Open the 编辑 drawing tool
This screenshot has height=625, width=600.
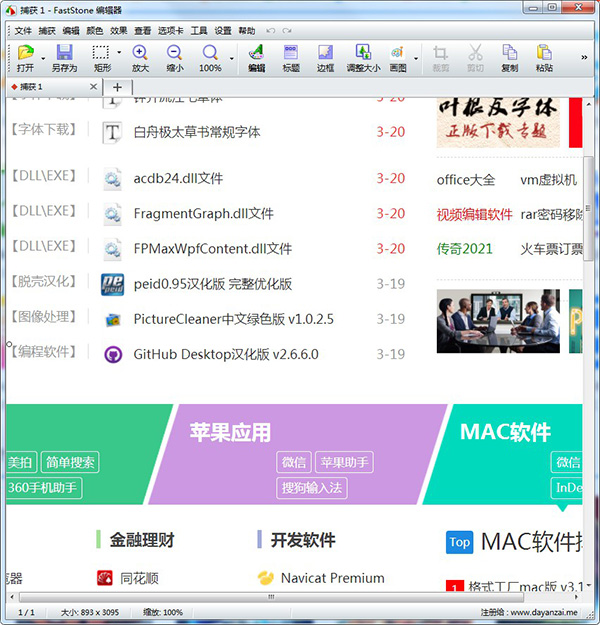(256, 58)
